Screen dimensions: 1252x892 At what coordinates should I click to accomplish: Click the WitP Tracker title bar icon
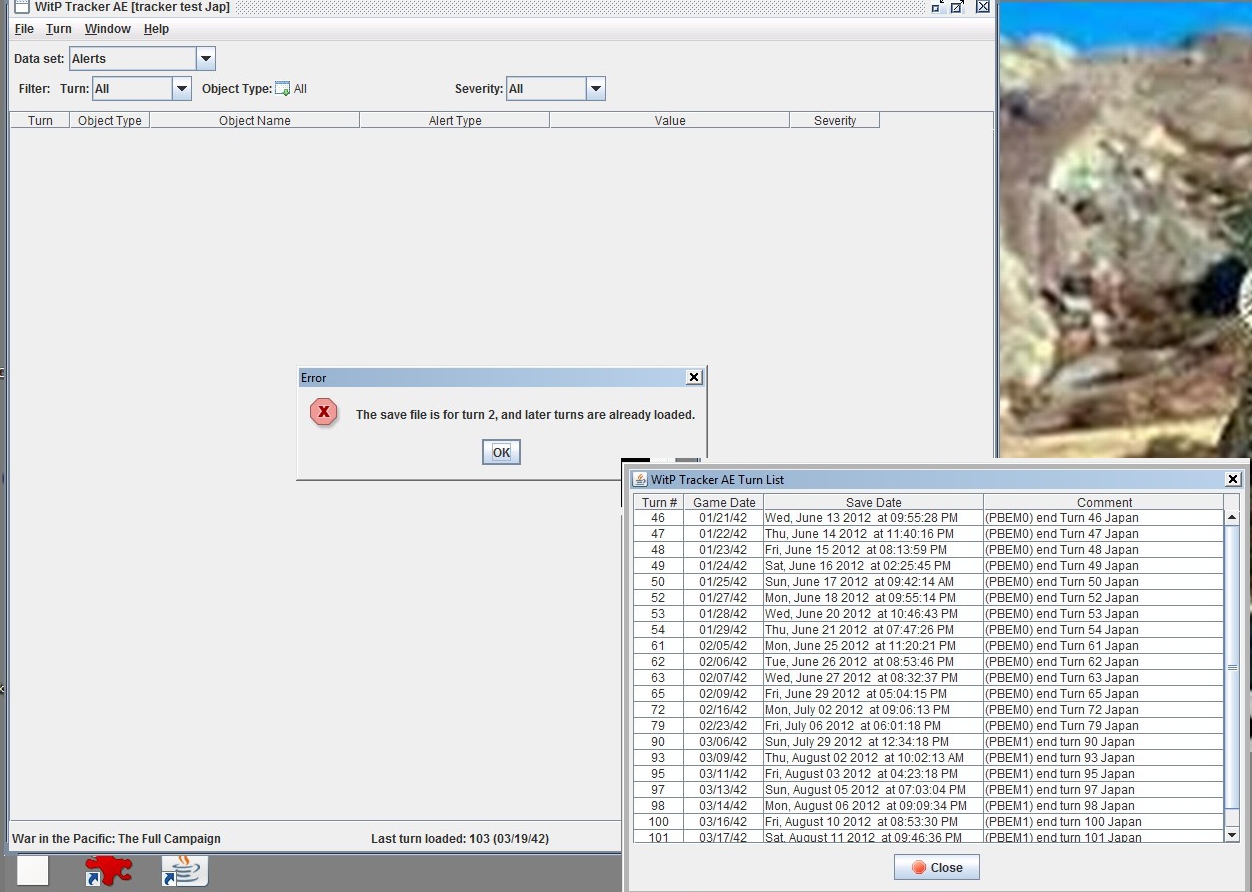(x=21, y=7)
